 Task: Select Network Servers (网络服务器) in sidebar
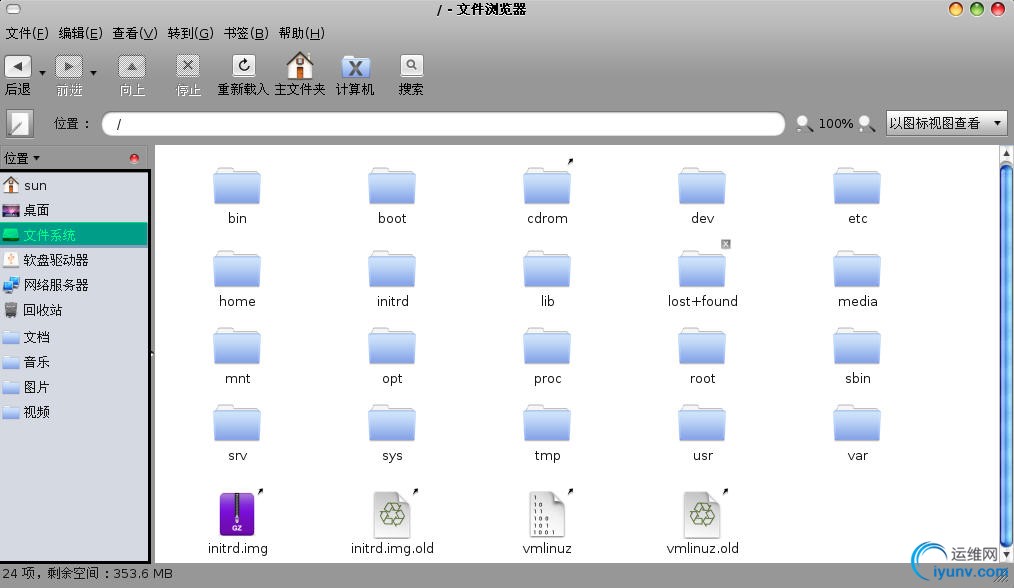(x=55, y=285)
